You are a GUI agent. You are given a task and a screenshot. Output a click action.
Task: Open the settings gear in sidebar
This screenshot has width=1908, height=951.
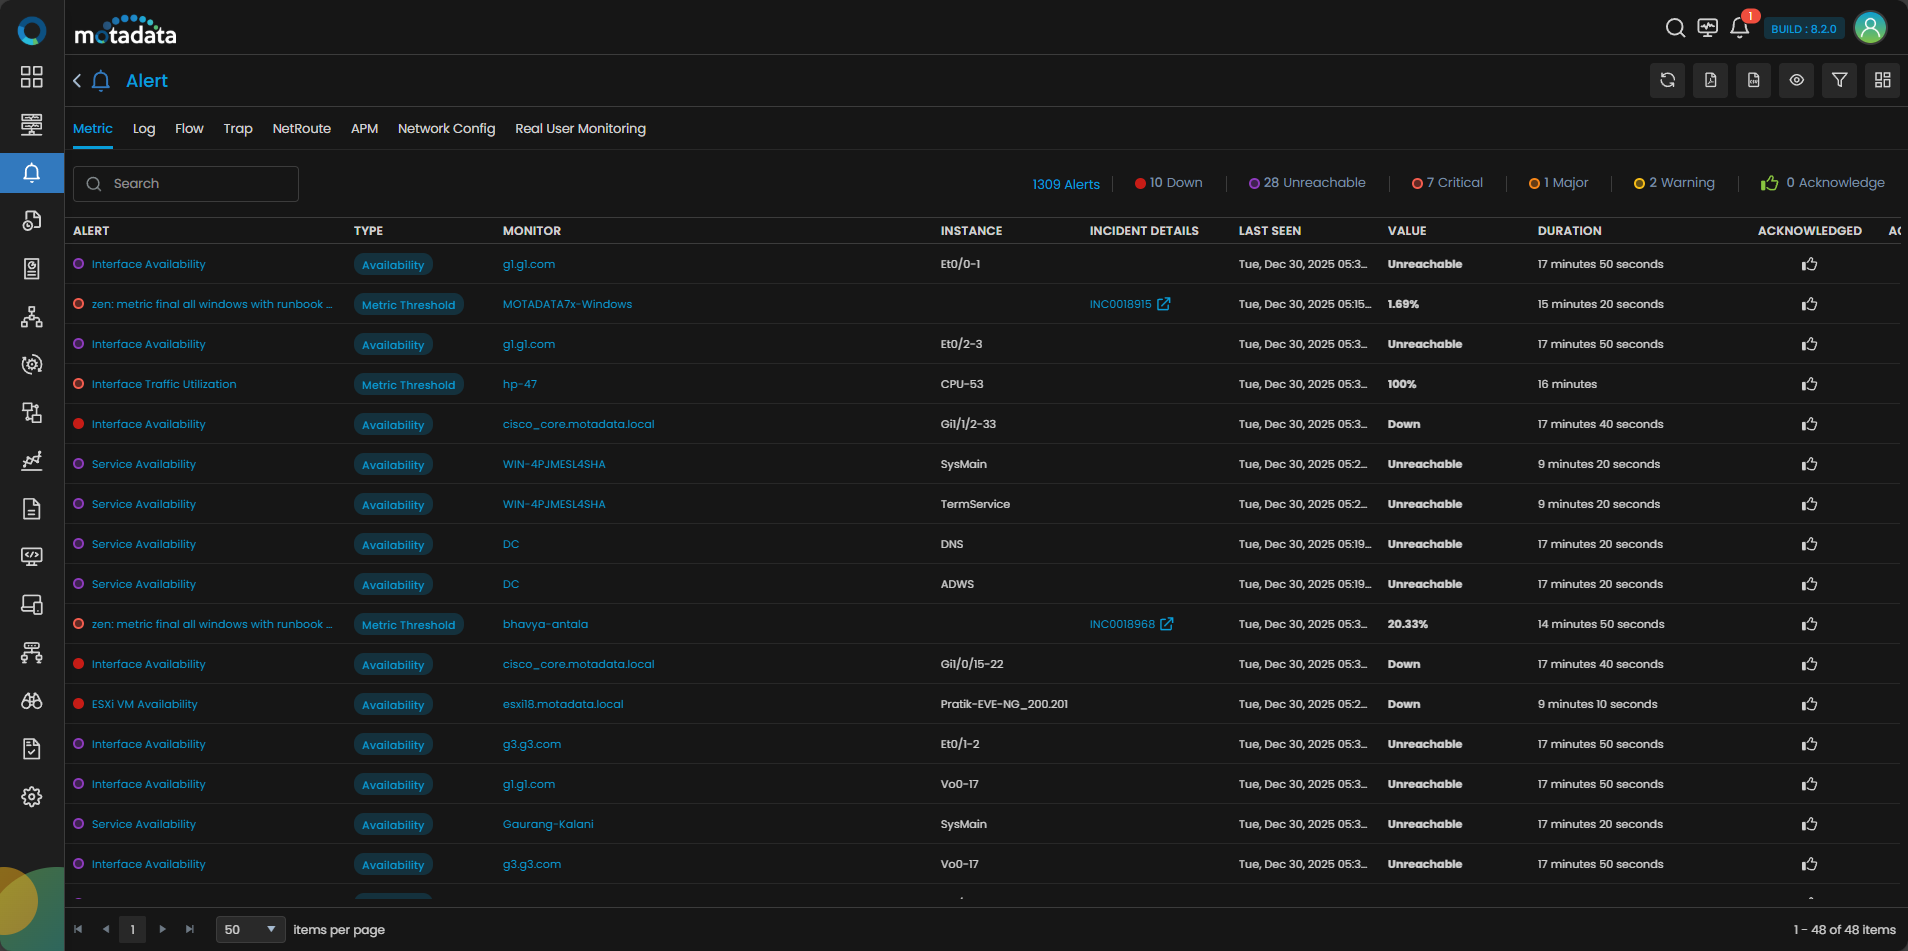(32, 797)
